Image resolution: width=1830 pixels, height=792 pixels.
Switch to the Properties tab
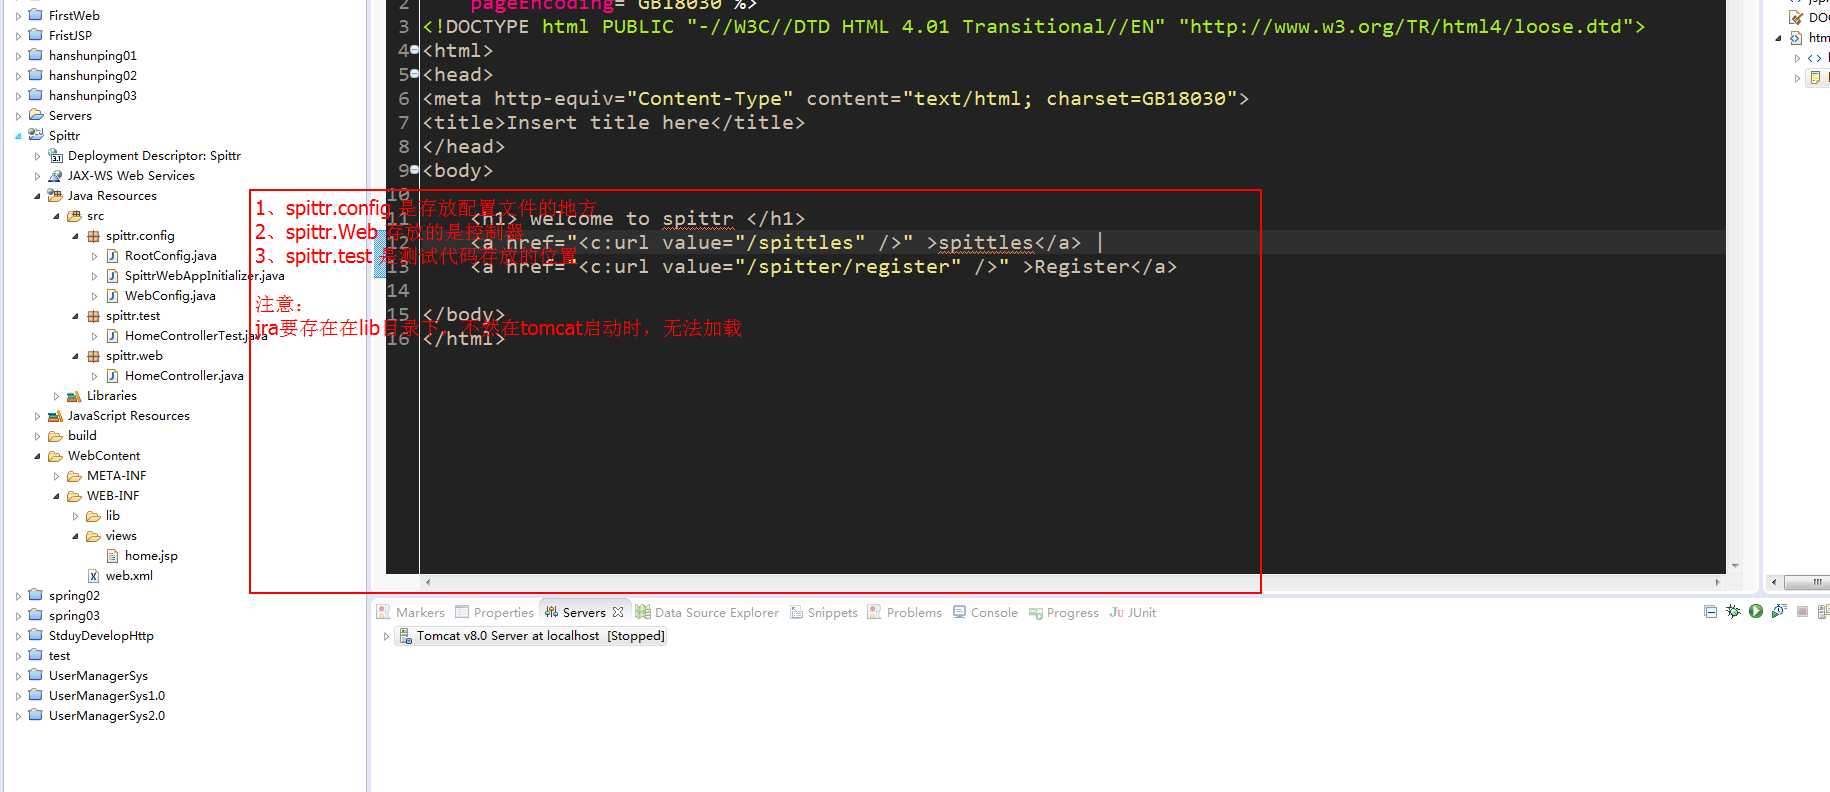[494, 612]
